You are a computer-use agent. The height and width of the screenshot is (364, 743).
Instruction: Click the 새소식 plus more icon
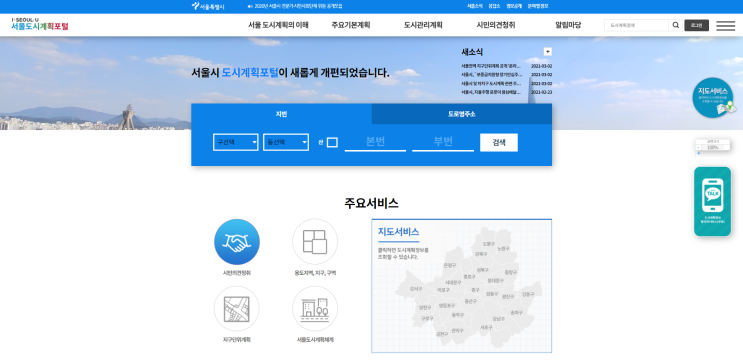[x=547, y=52]
